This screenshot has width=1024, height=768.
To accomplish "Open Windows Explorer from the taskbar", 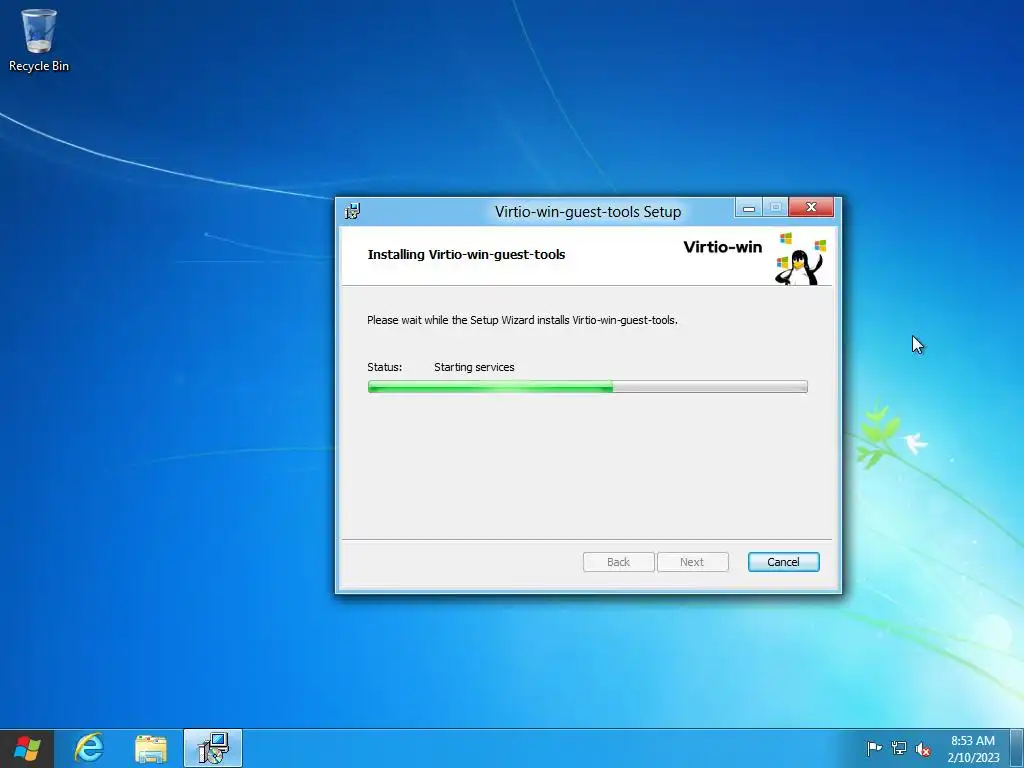I will pyautogui.click(x=151, y=748).
